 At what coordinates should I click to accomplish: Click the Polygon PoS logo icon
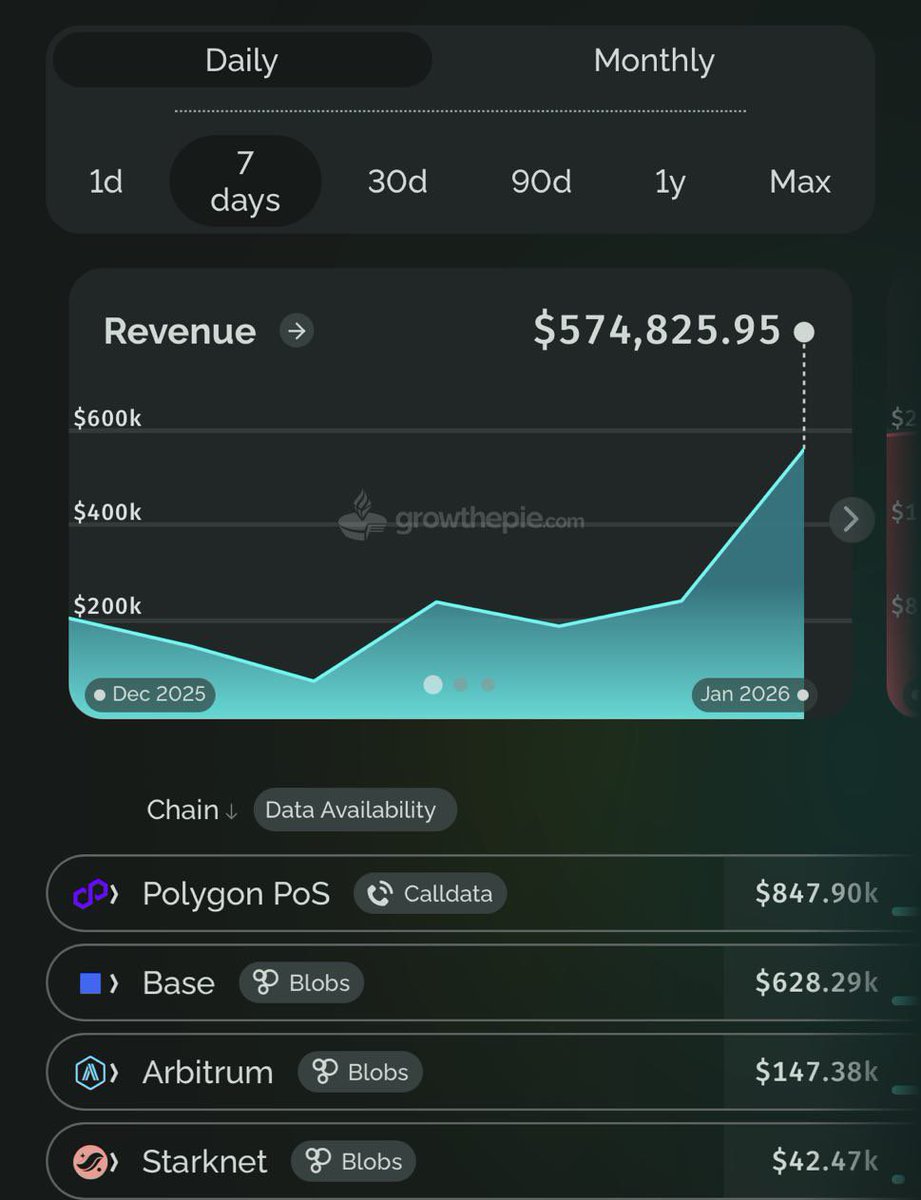89,894
